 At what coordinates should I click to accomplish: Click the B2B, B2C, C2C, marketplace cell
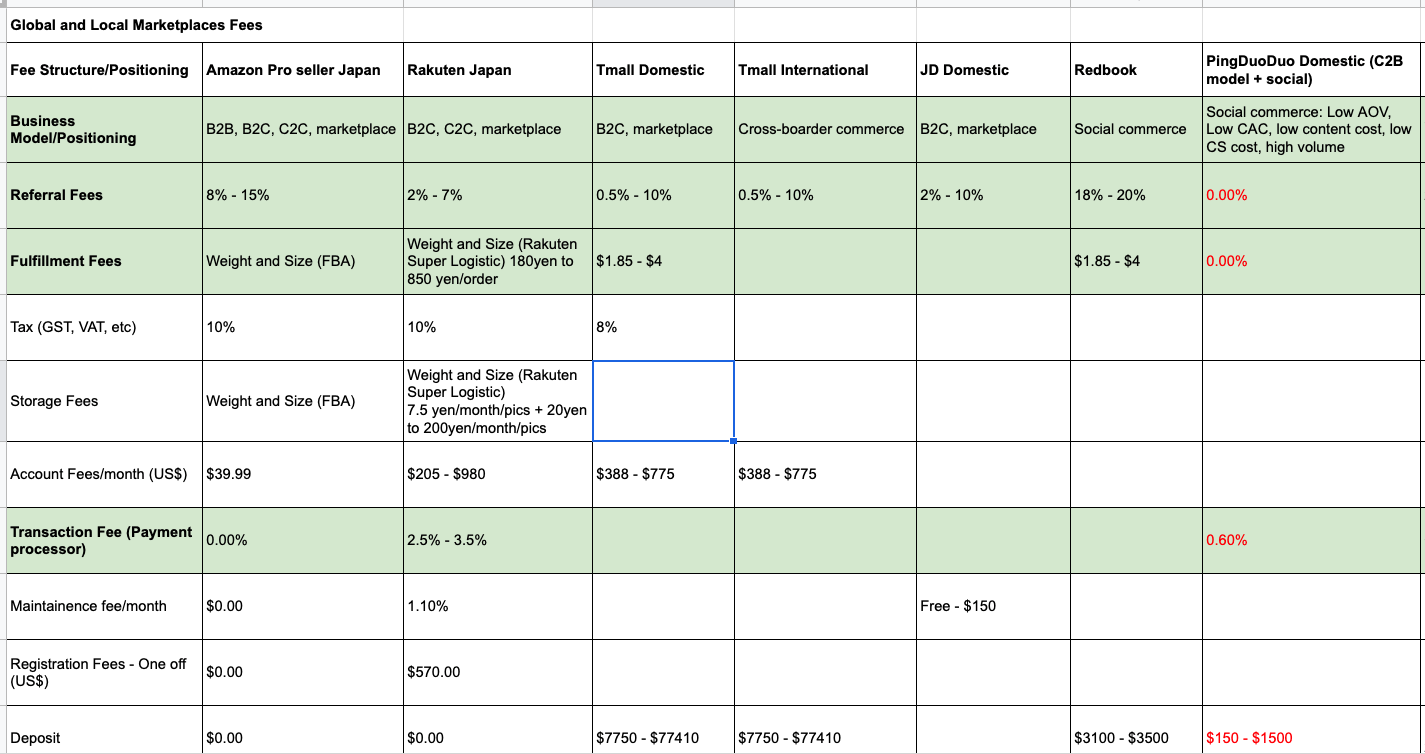tap(303, 129)
